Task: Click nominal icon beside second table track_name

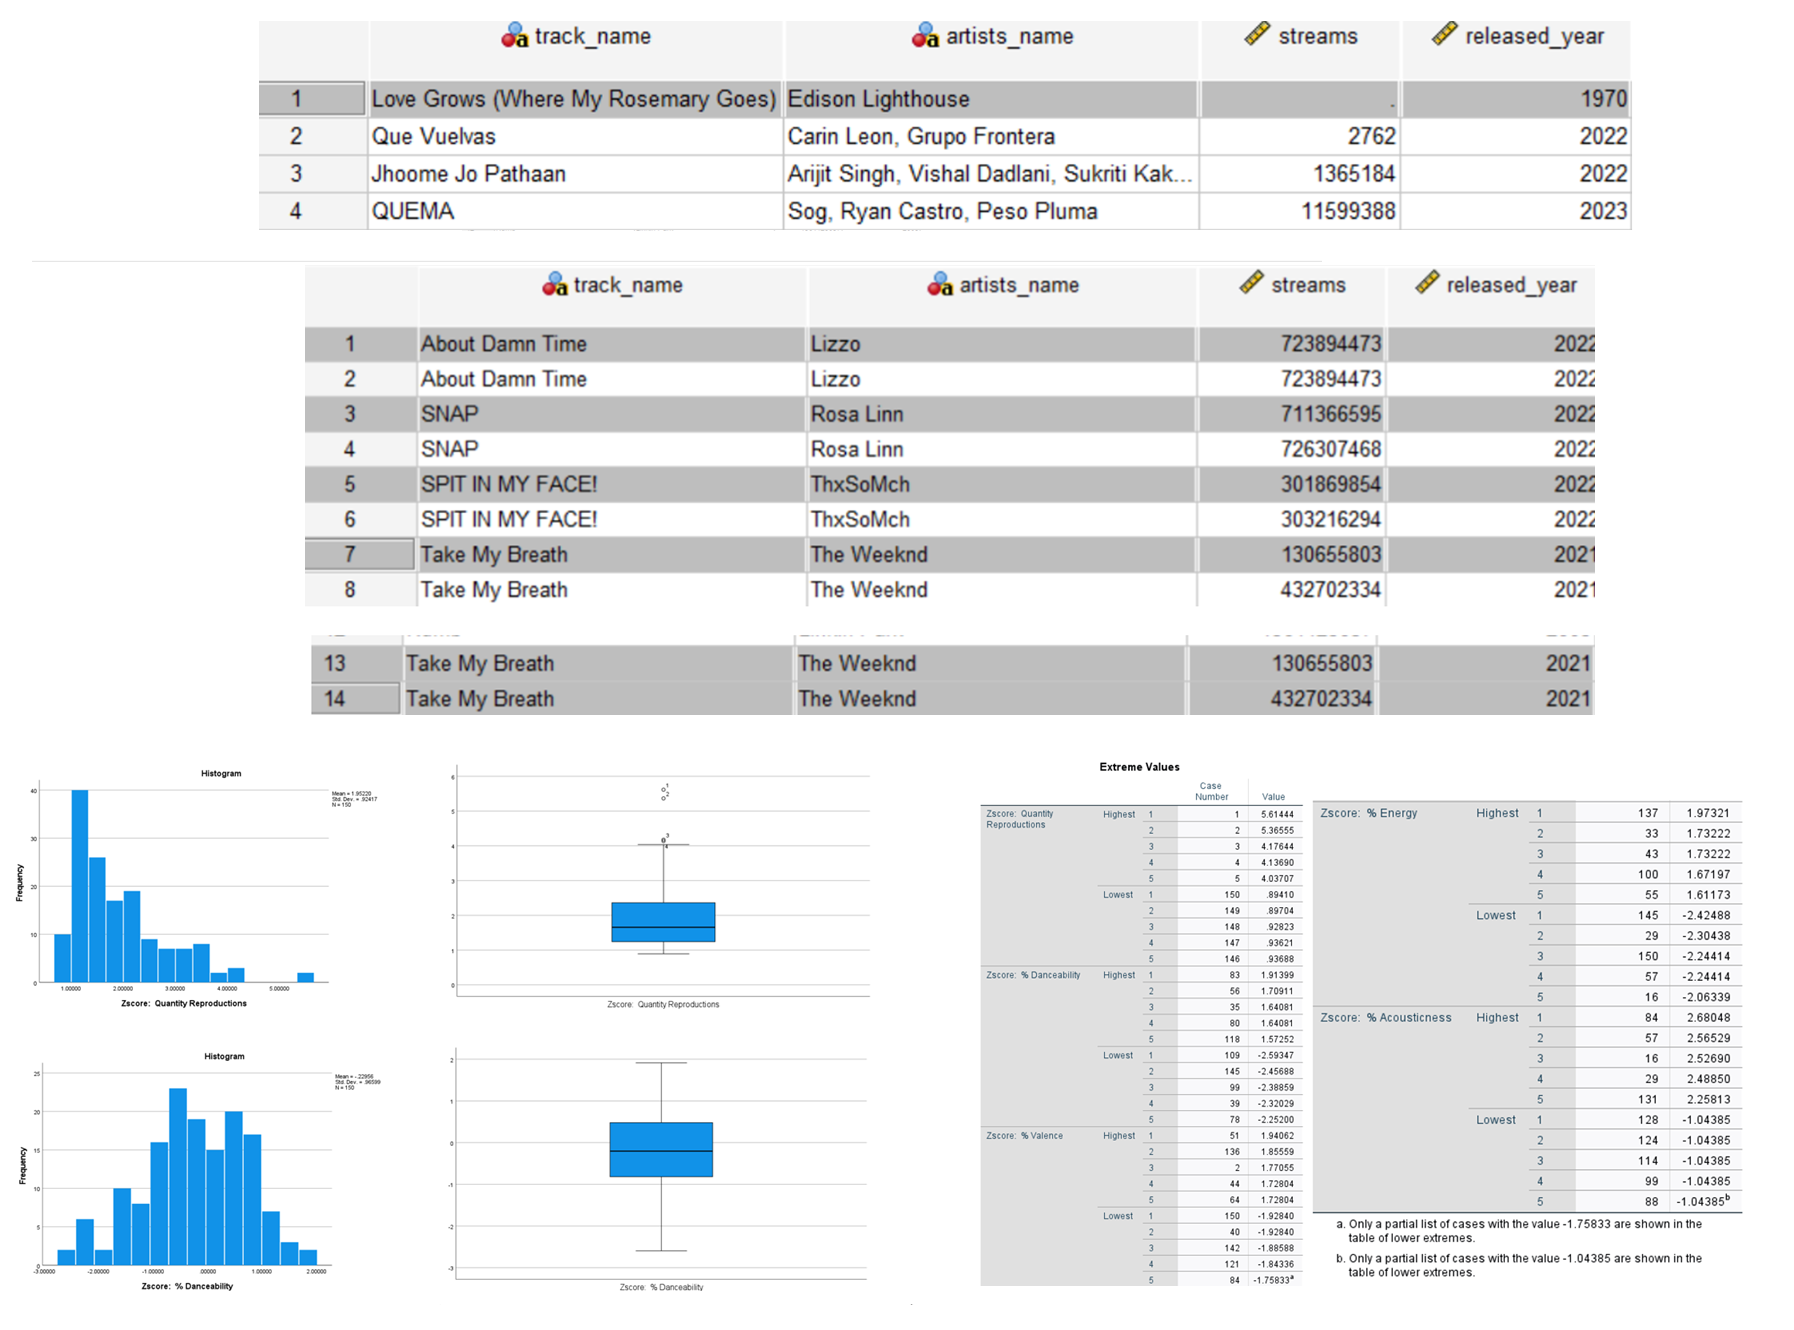Action: click(554, 285)
